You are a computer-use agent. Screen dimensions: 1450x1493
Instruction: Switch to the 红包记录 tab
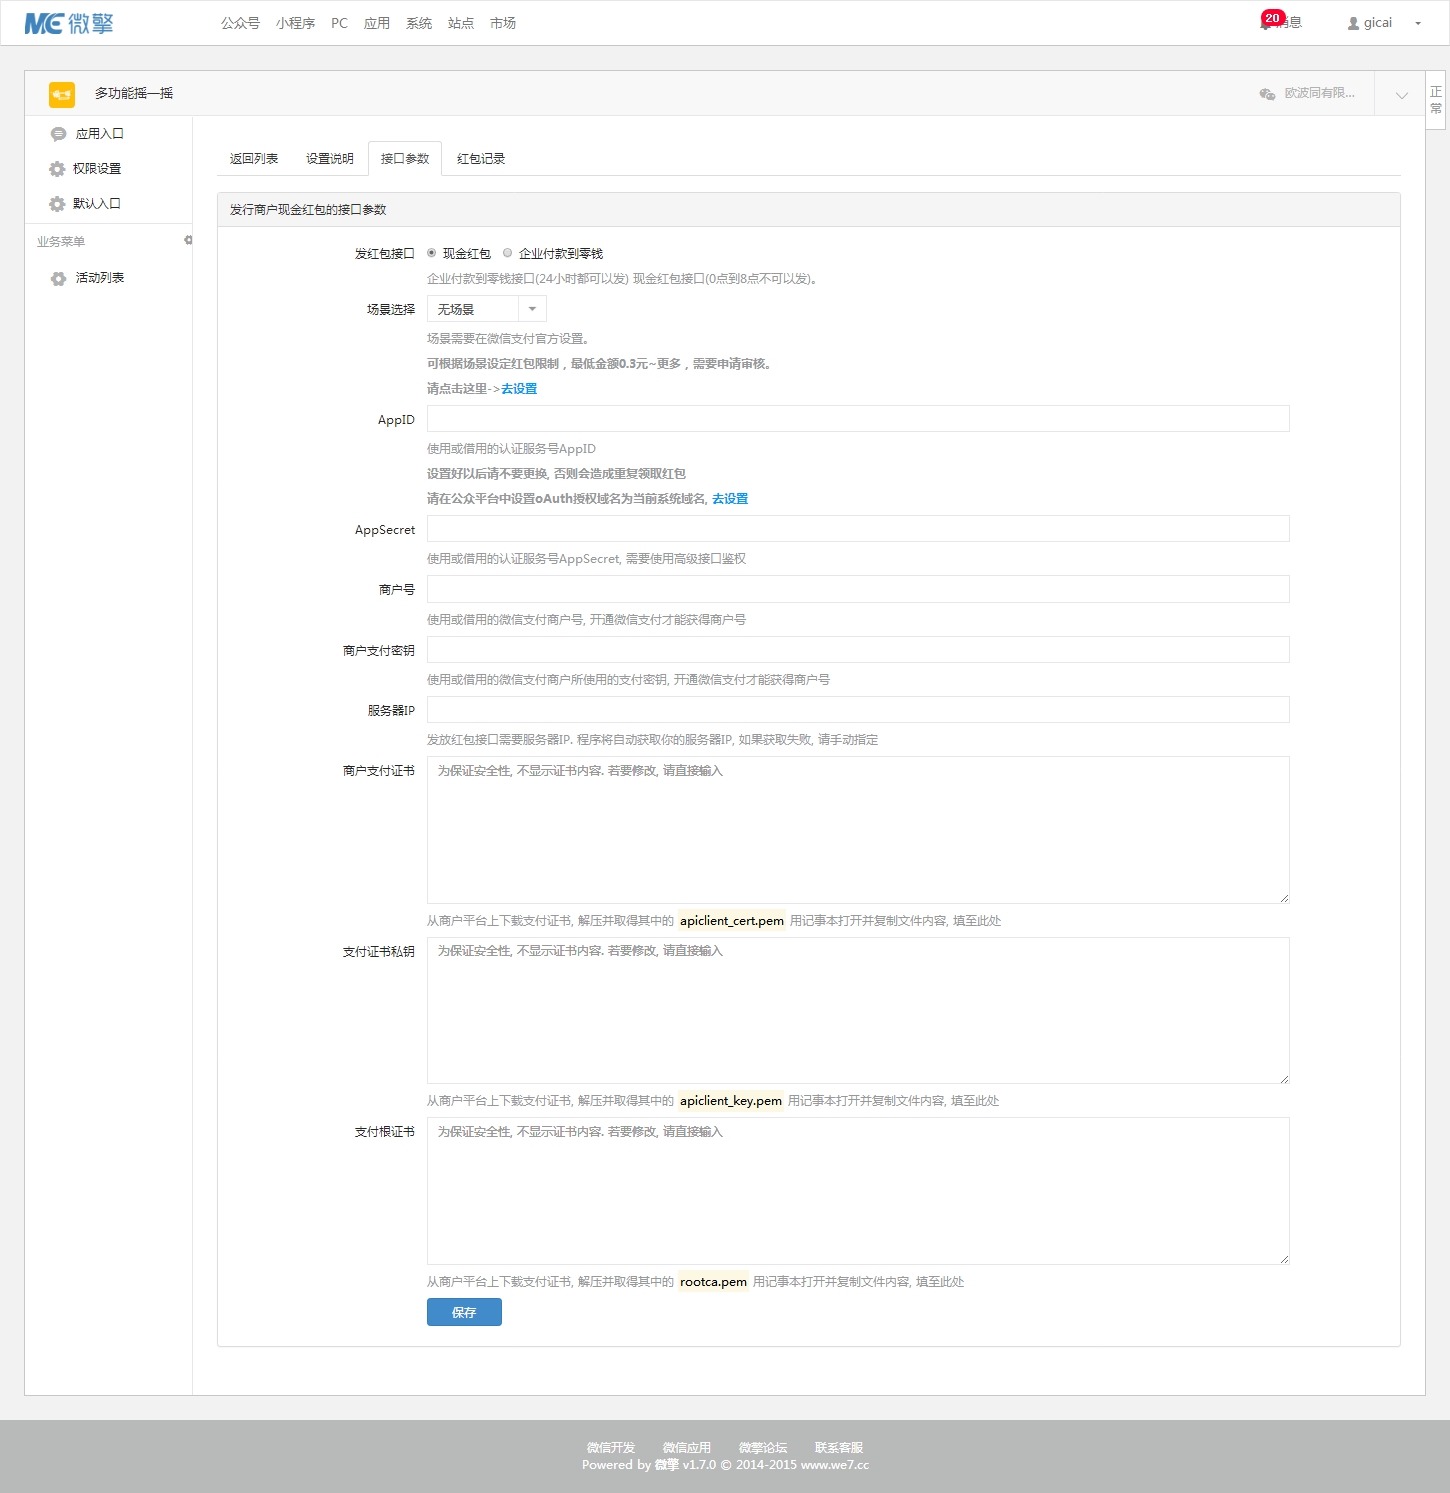point(481,159)
